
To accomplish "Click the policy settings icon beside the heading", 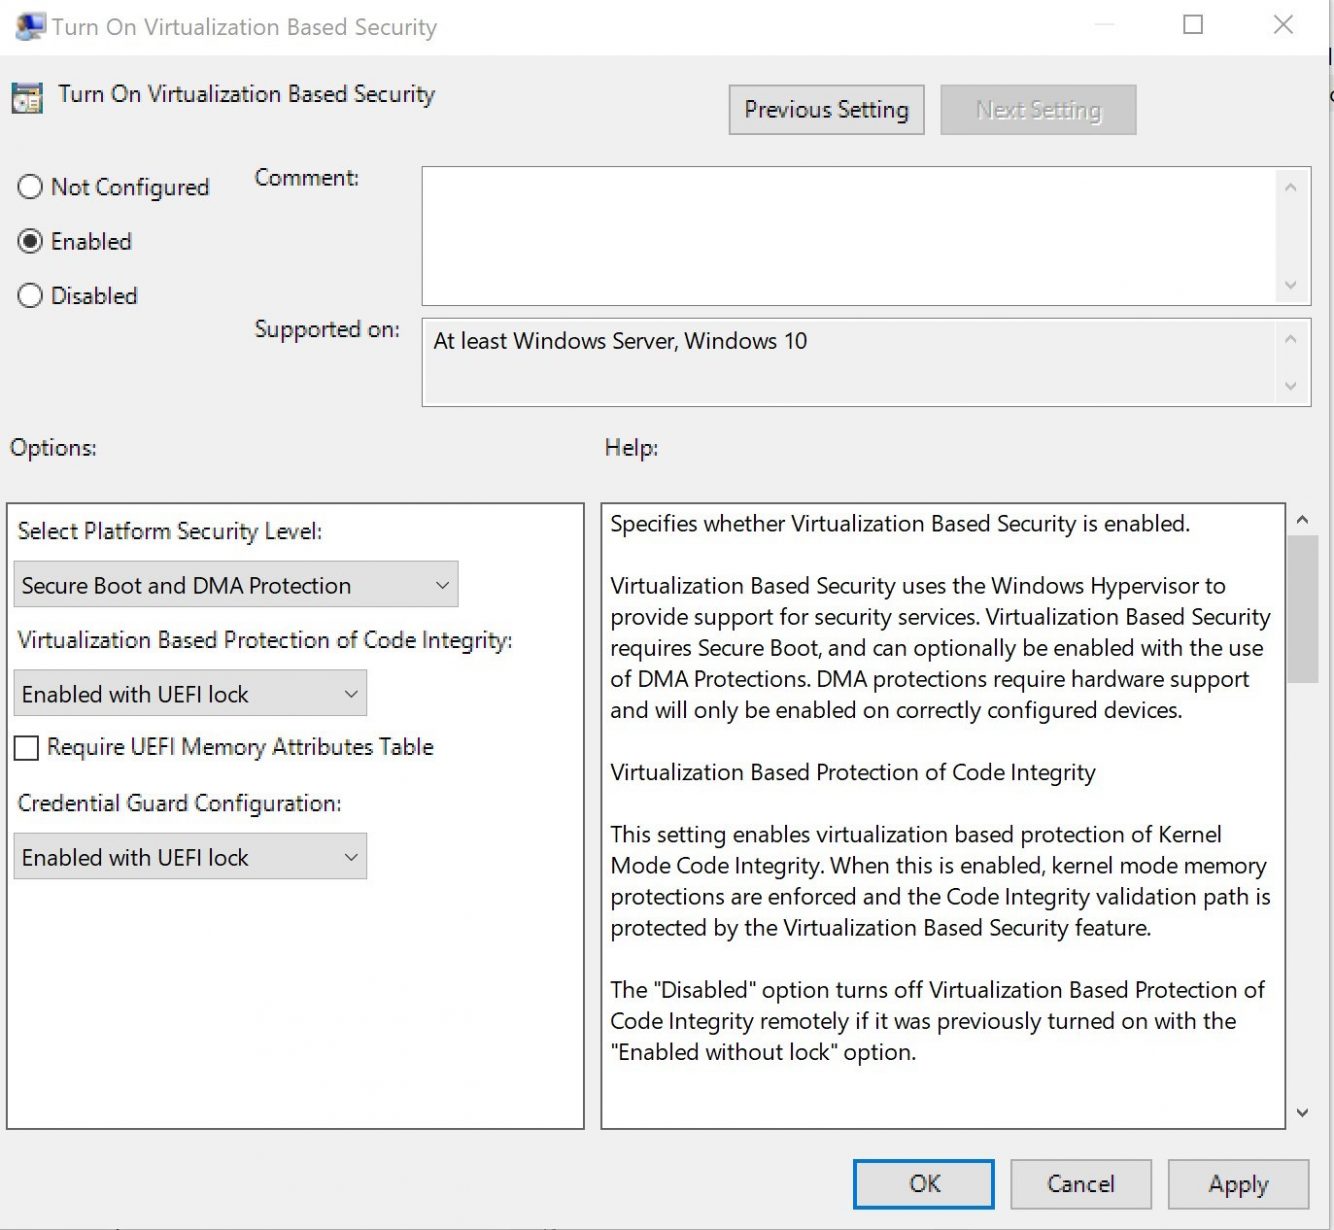I will [x=26, y=97].
